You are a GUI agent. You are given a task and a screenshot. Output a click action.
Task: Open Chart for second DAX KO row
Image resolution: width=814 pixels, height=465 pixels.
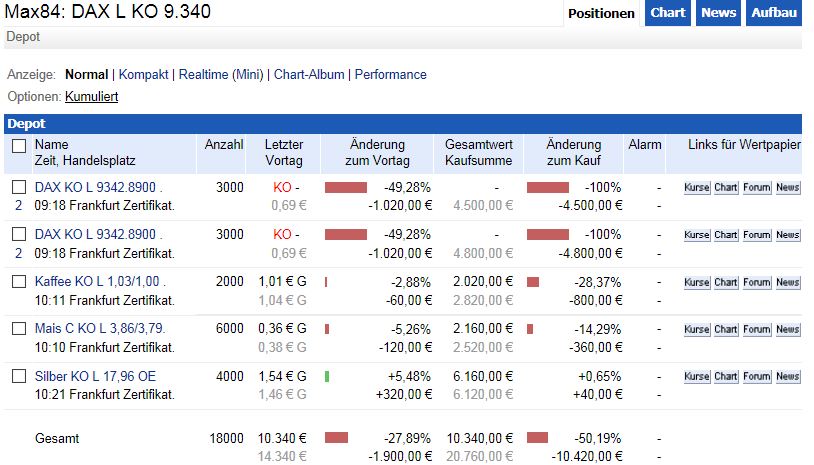point(726,235)
